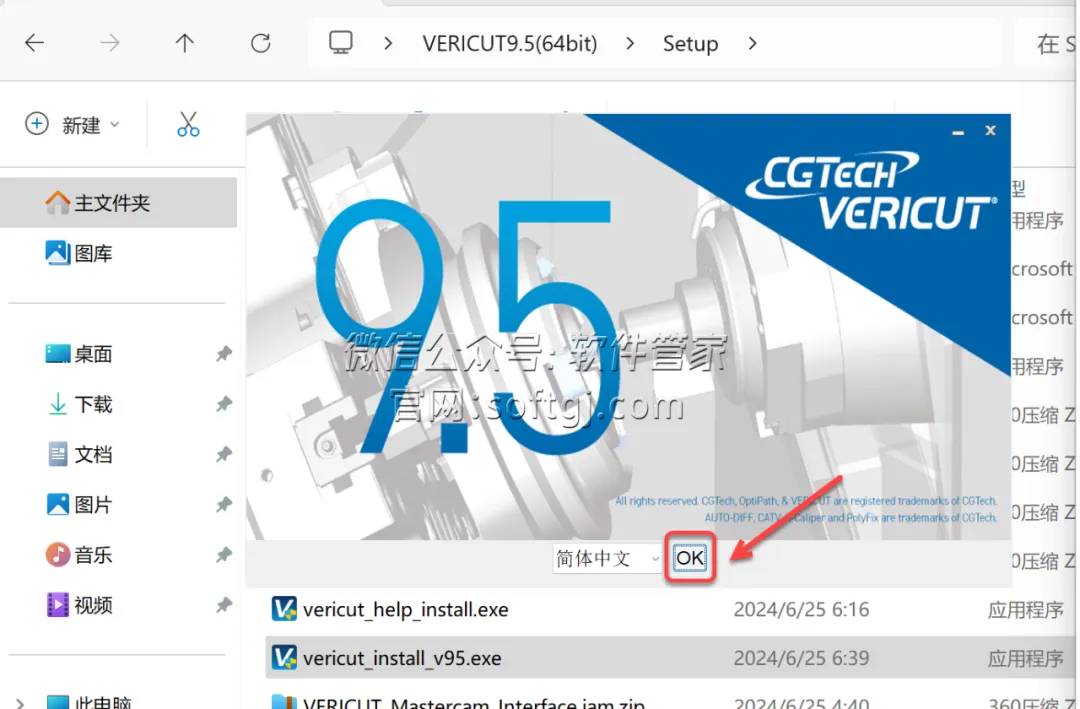Viewport: 1080px width, 709px height.
Task: Open the 简体中文 language dropdown
Action: (607, 558)
